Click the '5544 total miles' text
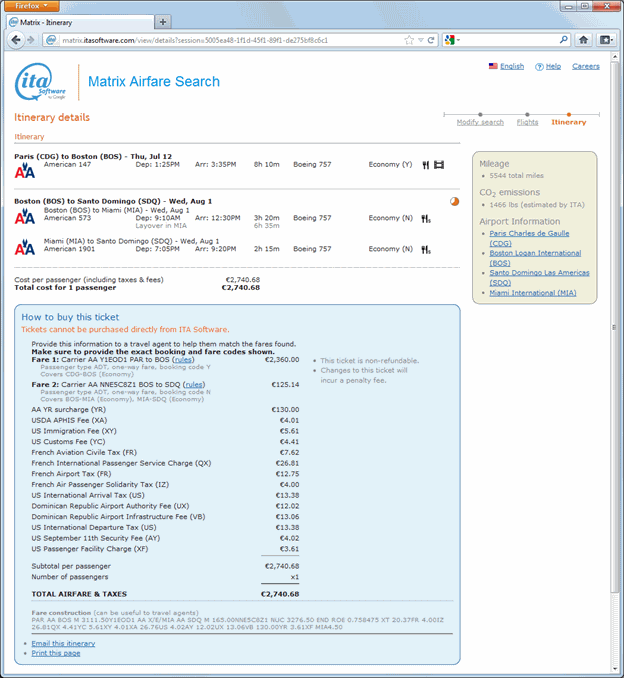Screen dimensions: 624x678 [x=516, y=176]
